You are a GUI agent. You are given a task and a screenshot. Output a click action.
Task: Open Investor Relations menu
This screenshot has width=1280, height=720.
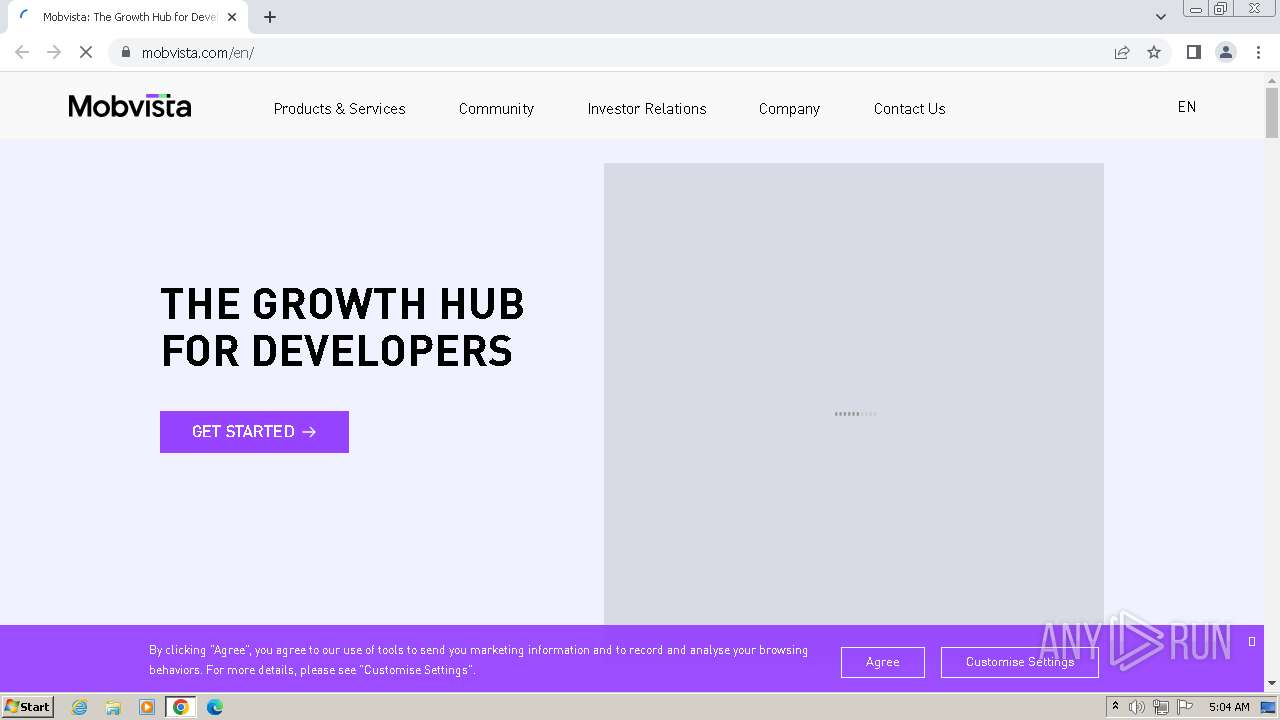point(647,108)
